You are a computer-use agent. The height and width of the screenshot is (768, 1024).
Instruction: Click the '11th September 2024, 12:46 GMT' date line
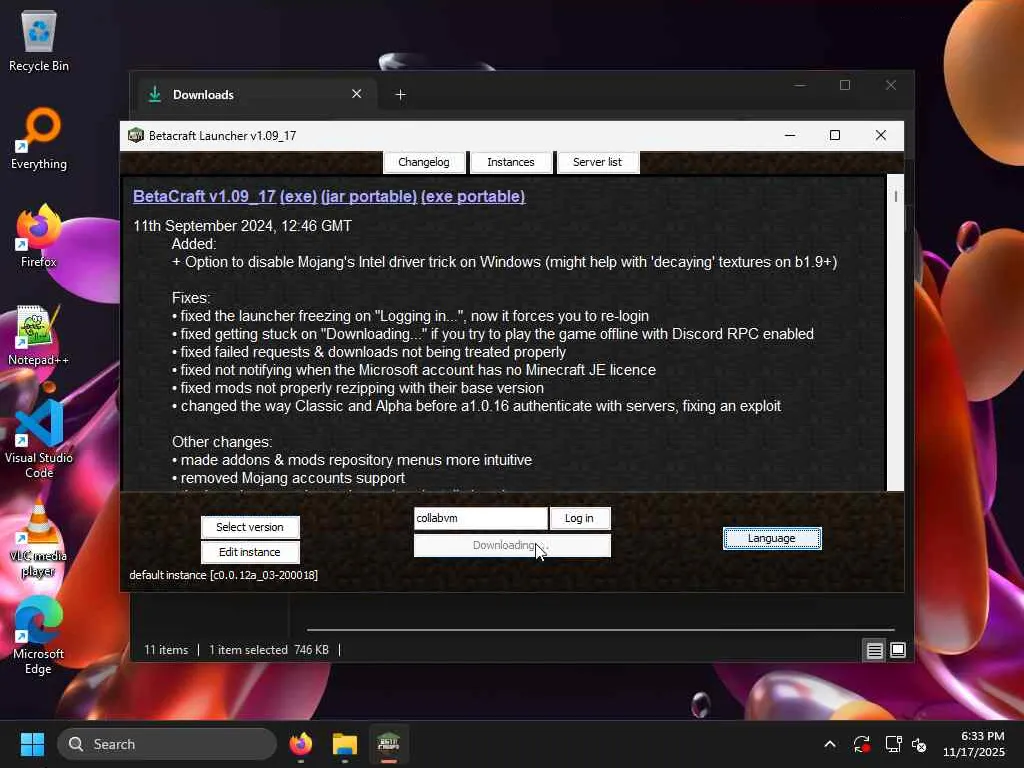(242, 226)
